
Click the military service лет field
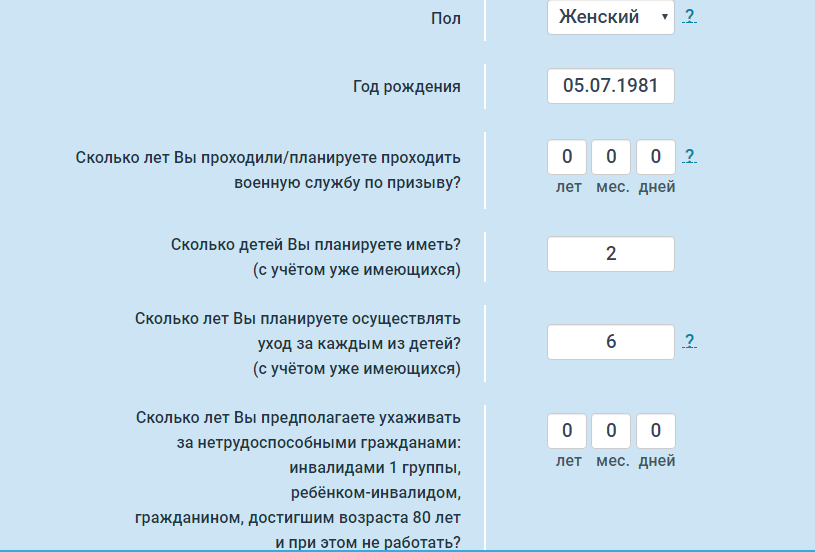coord(567,156)
